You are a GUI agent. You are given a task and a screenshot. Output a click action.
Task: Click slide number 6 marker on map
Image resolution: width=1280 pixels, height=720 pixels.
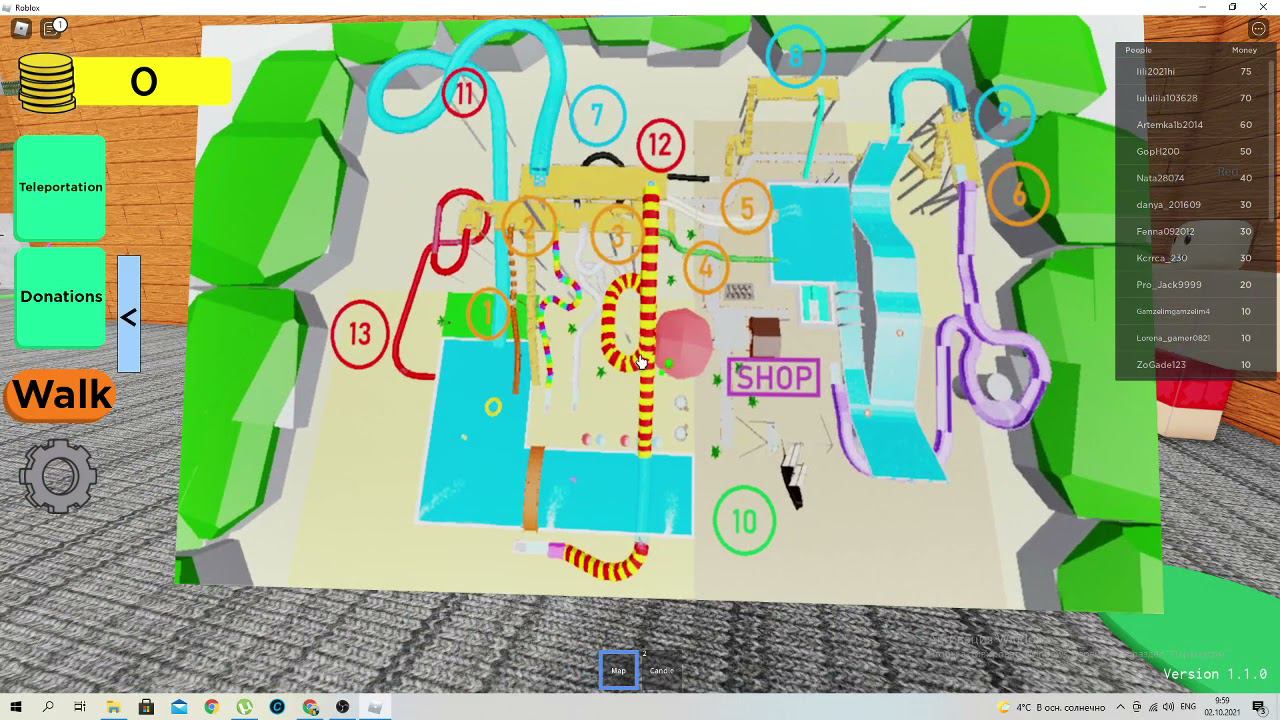1018,194
